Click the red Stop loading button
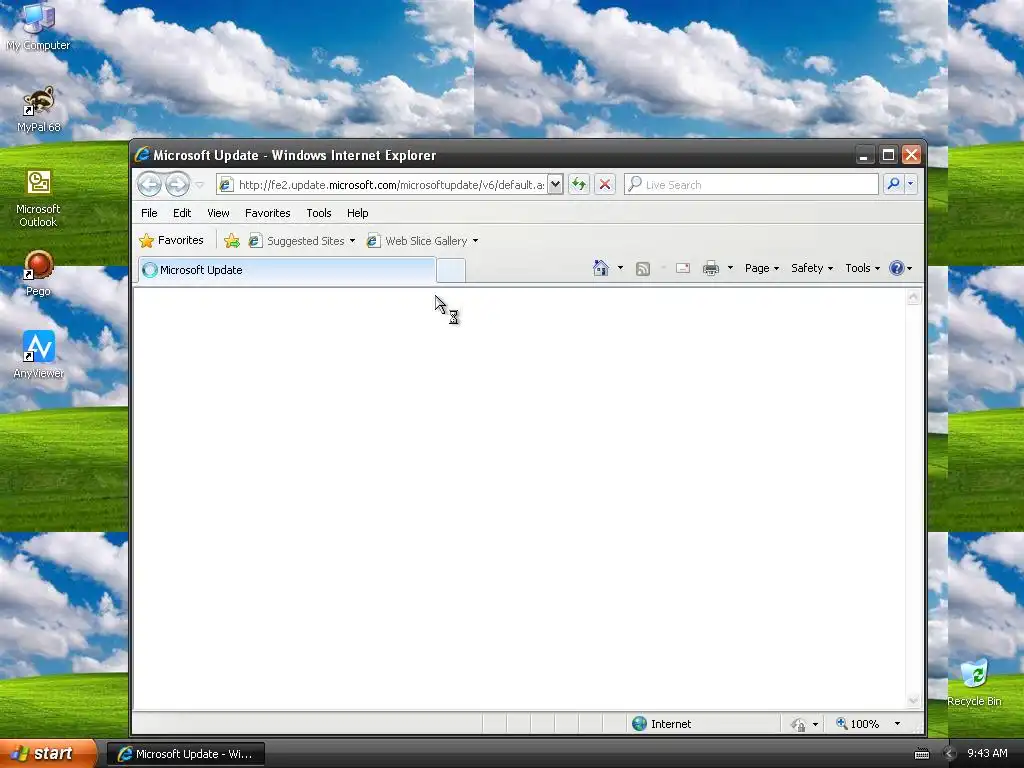This screenshot has height=768, width=1024. click(605, 185)
